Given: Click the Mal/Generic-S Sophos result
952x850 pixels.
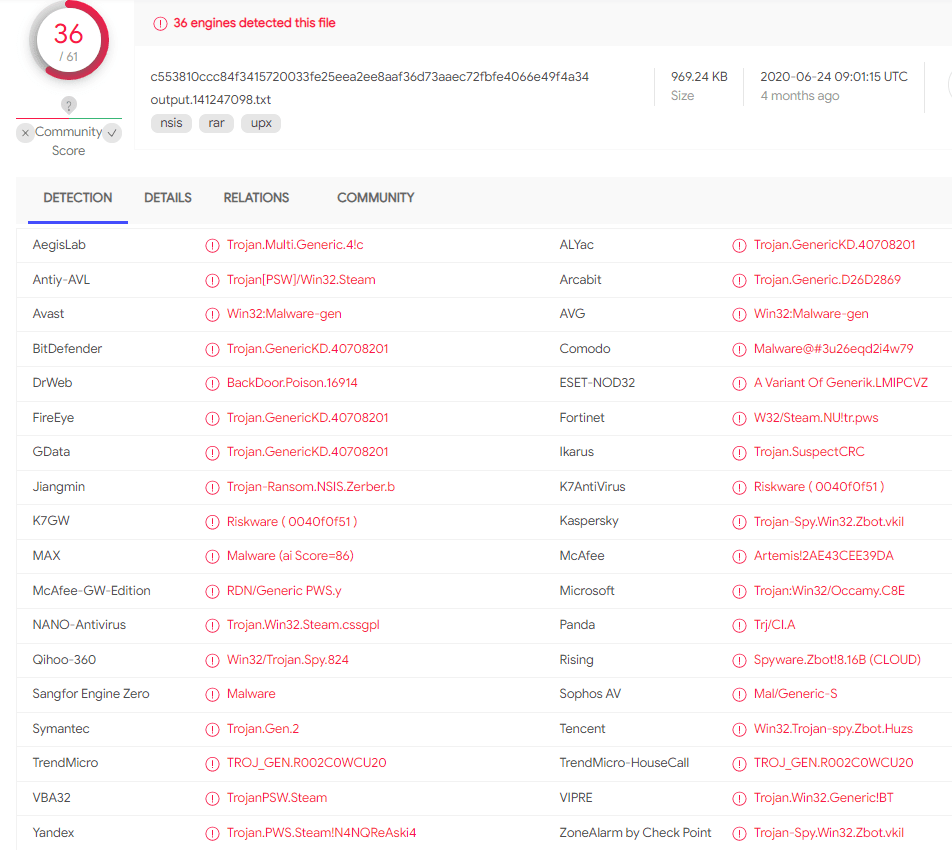Looking at the screenshot, I should [x=795, y=693].
